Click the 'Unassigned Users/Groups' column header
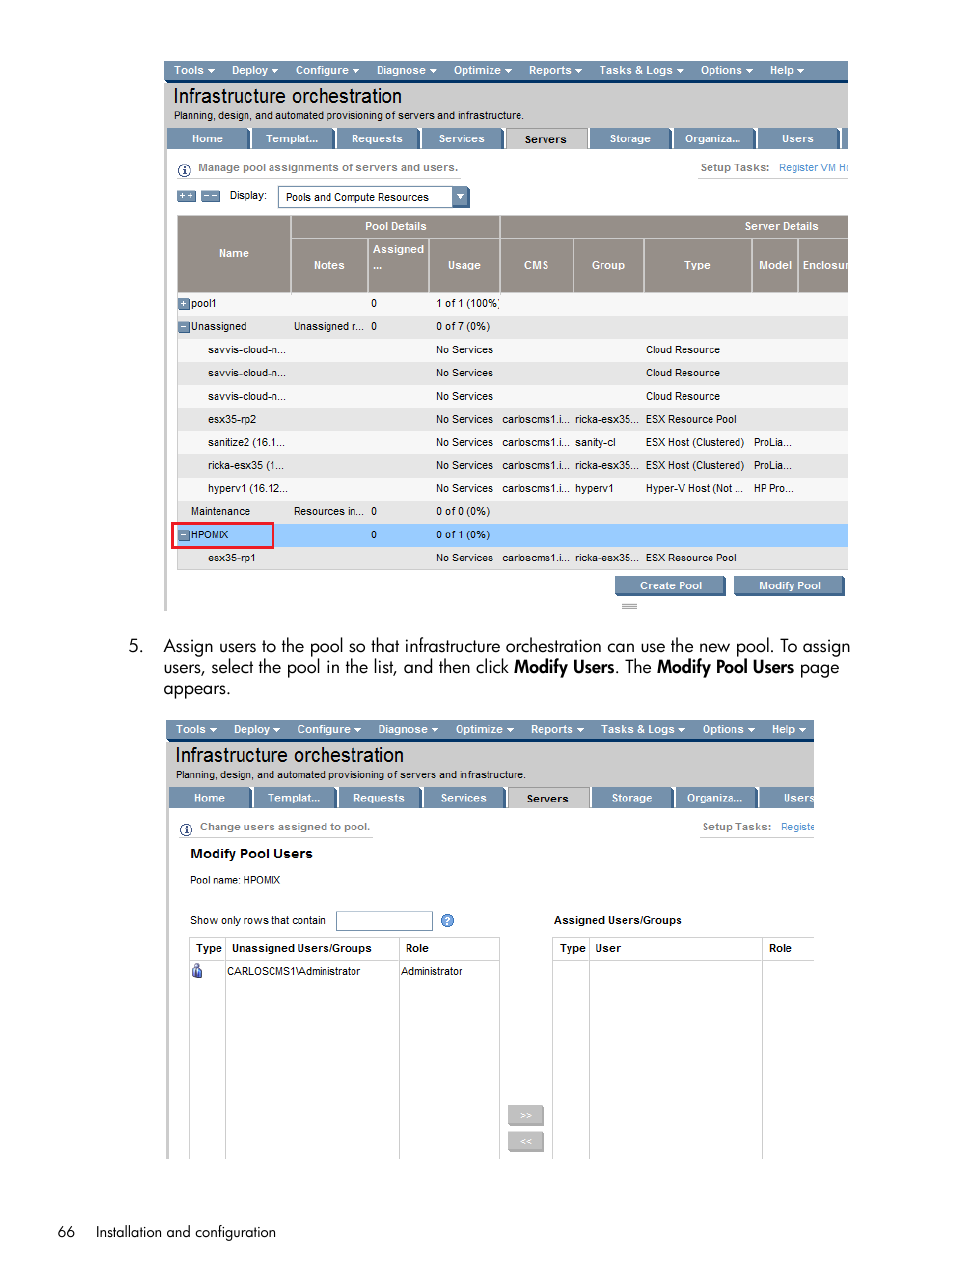This screenshot has width=954, height=1271. (312, 949)
